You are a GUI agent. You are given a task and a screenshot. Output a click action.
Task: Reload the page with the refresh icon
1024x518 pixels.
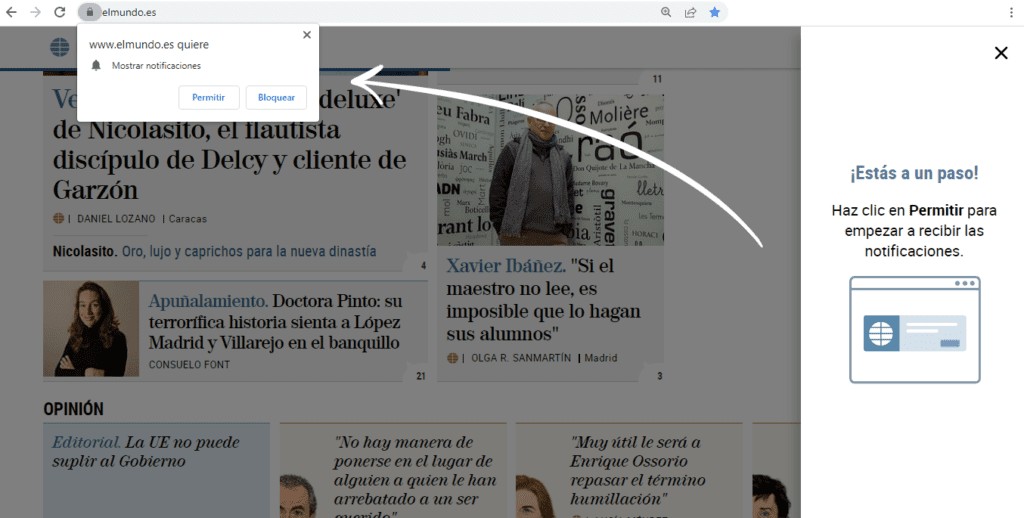pyautogui.click(x=59, y=12)
